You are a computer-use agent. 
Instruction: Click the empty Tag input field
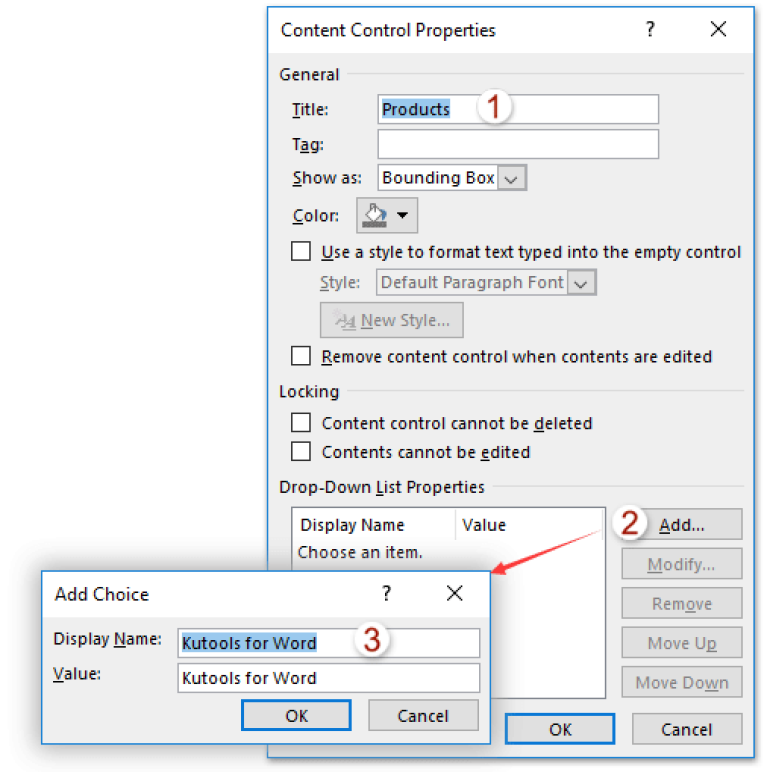pos(518,144)
